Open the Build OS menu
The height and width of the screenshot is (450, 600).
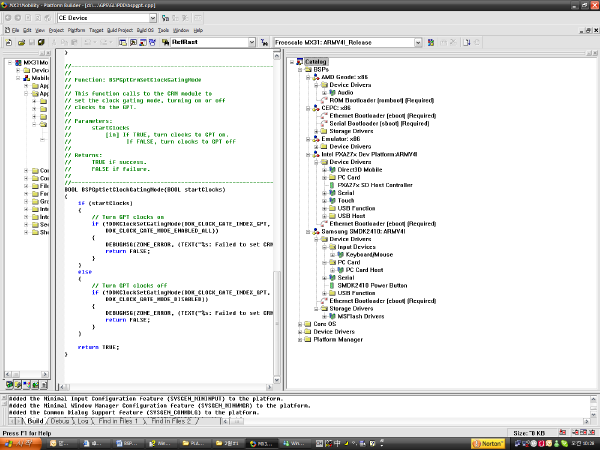[x=145, y=30]
